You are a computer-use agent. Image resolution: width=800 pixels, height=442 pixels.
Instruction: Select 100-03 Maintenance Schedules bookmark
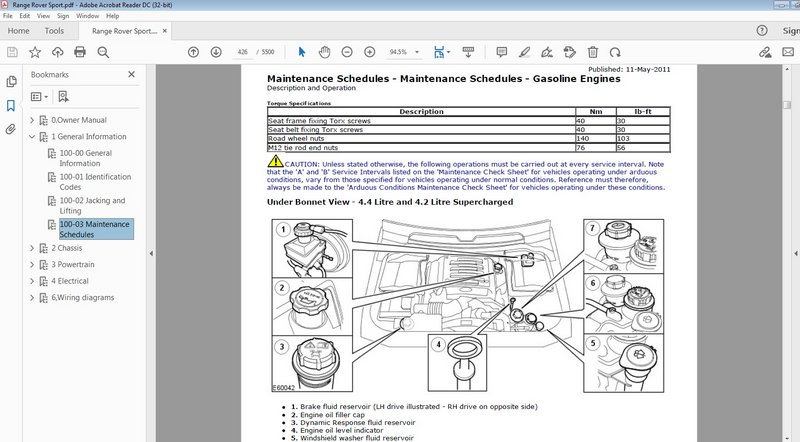(x=96, y=229)
